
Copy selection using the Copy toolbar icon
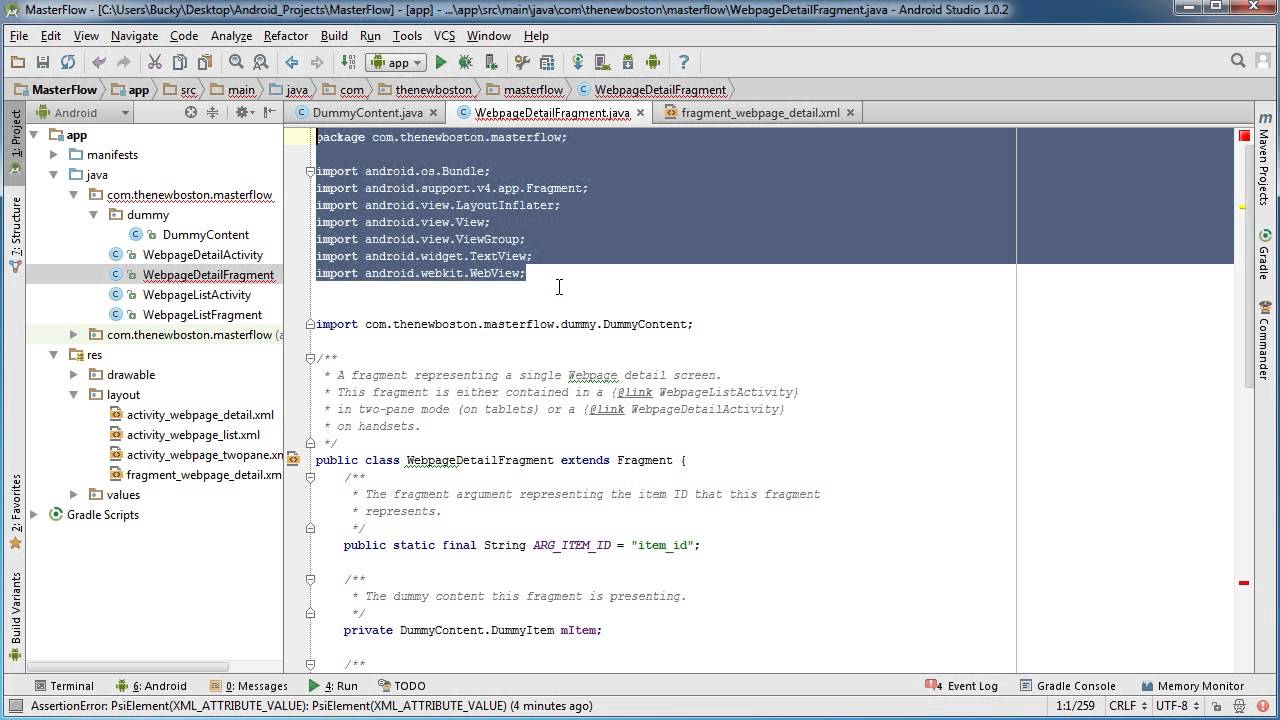(x=180, y=62)
